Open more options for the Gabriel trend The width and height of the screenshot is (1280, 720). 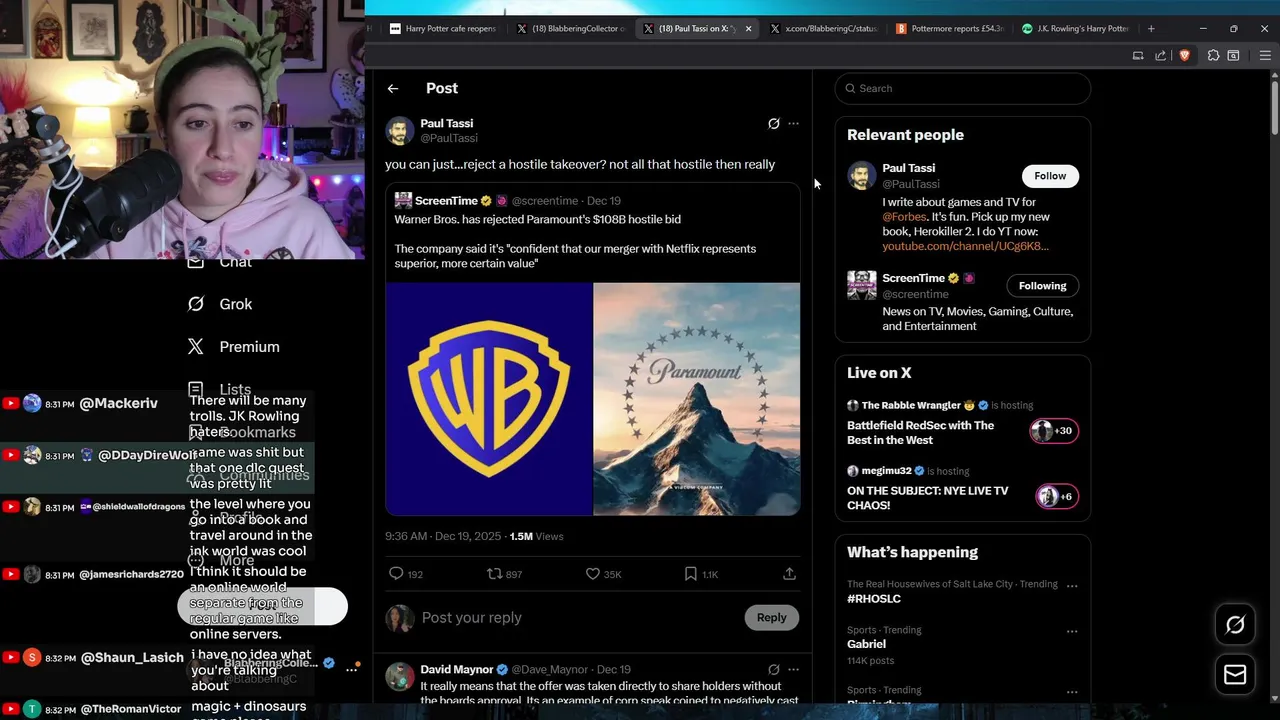1071,632
